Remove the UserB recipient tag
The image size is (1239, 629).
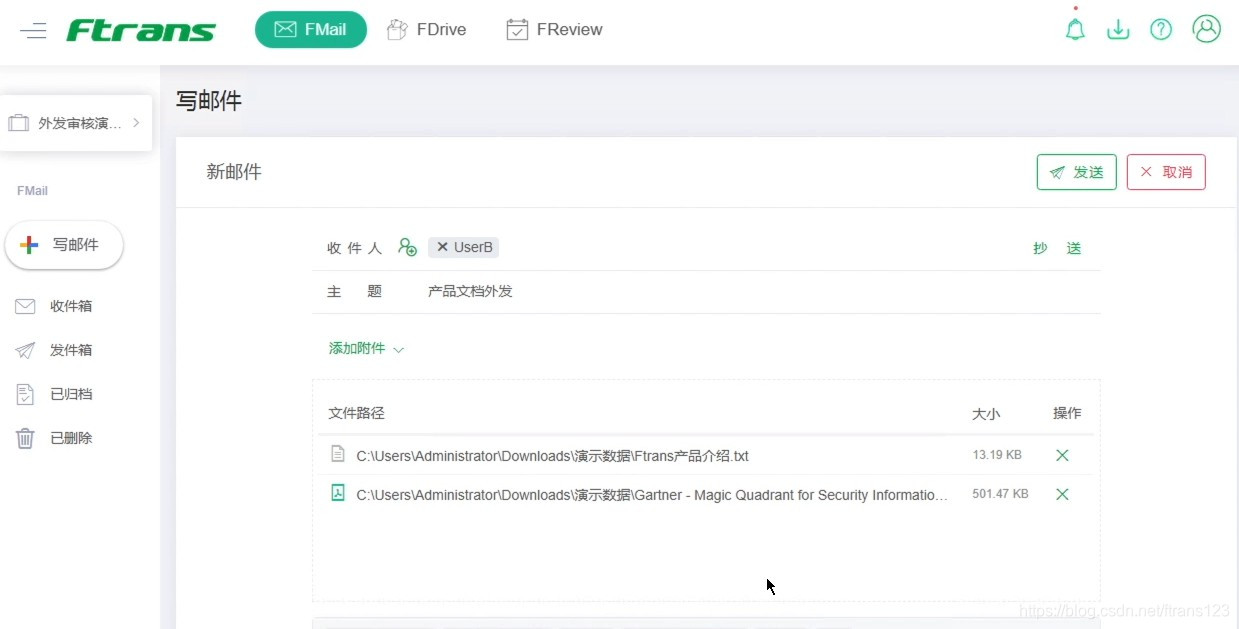pos(442,247)
